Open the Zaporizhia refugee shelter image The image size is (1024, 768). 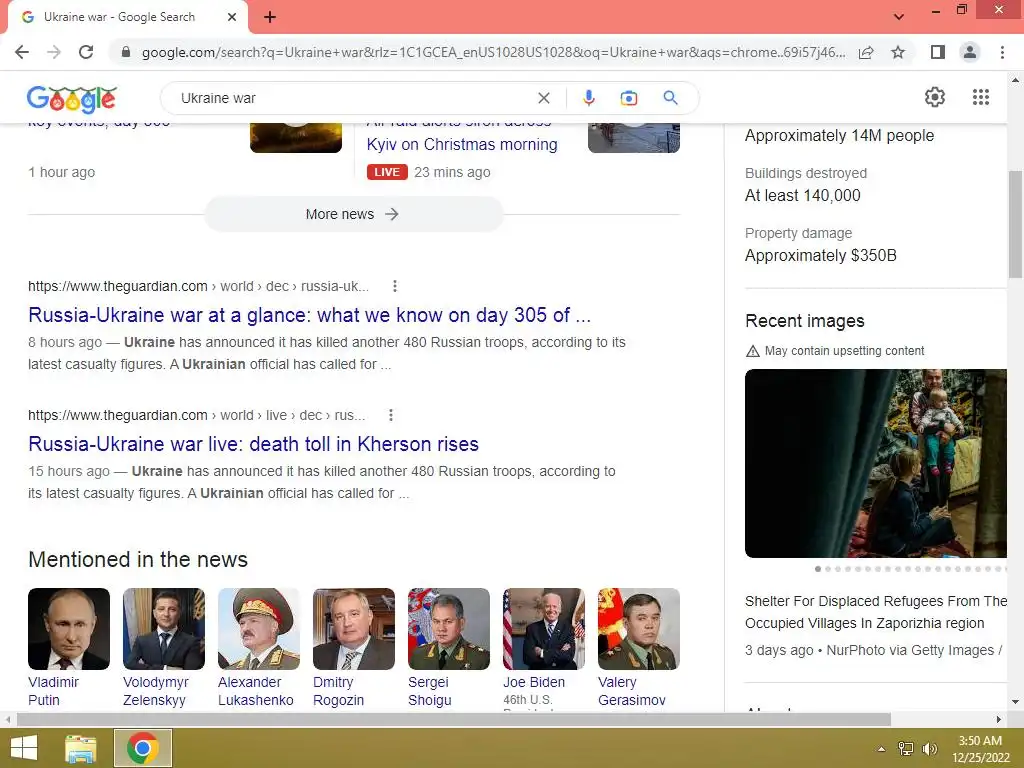pyautogui.click(x=876, y=463)
